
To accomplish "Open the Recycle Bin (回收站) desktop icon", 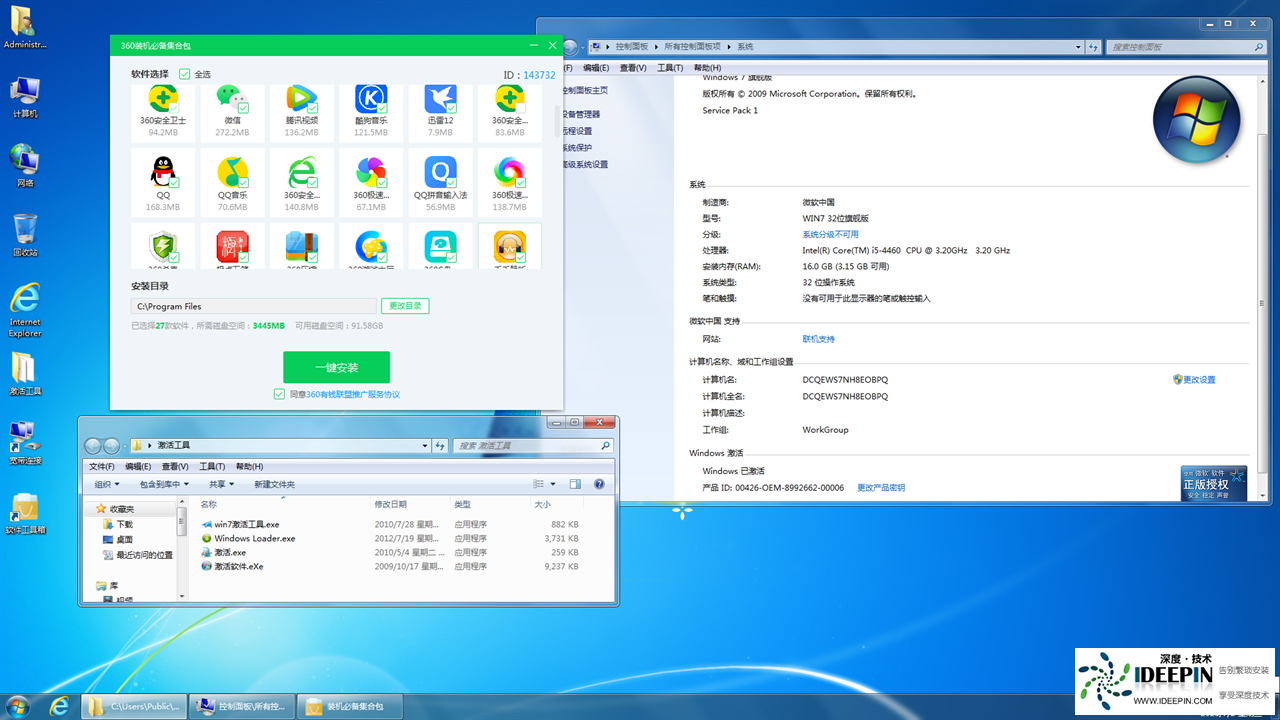I will click(x=25, y=234).
